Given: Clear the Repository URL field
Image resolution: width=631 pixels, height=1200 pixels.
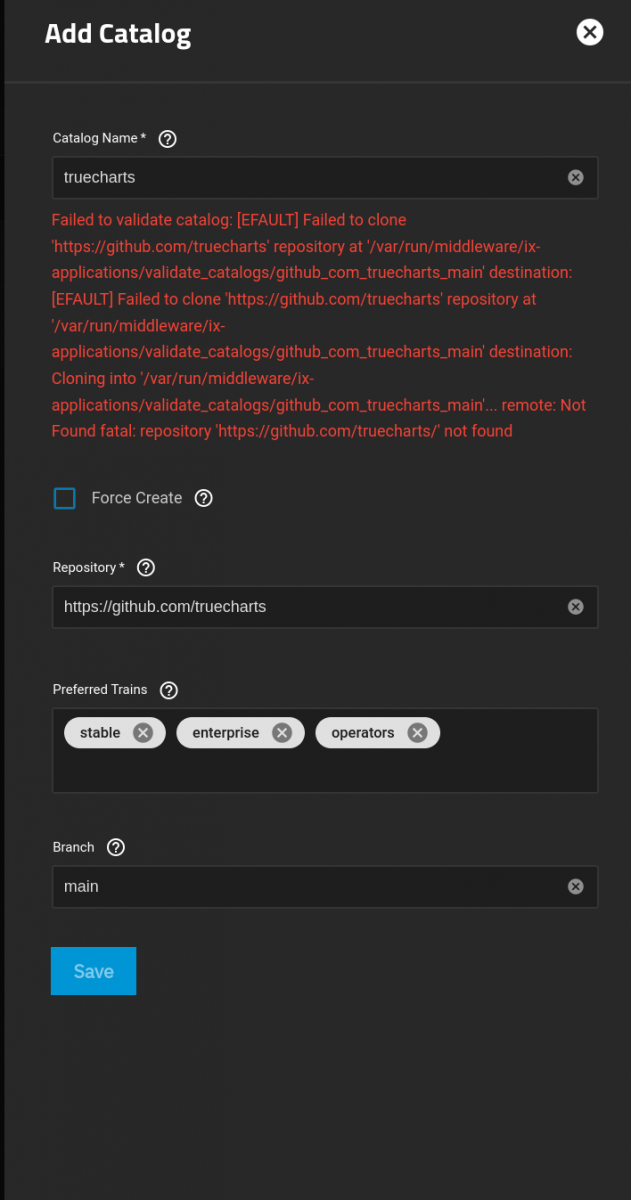Looking at the screenshot, I should (x=575, y=607).
